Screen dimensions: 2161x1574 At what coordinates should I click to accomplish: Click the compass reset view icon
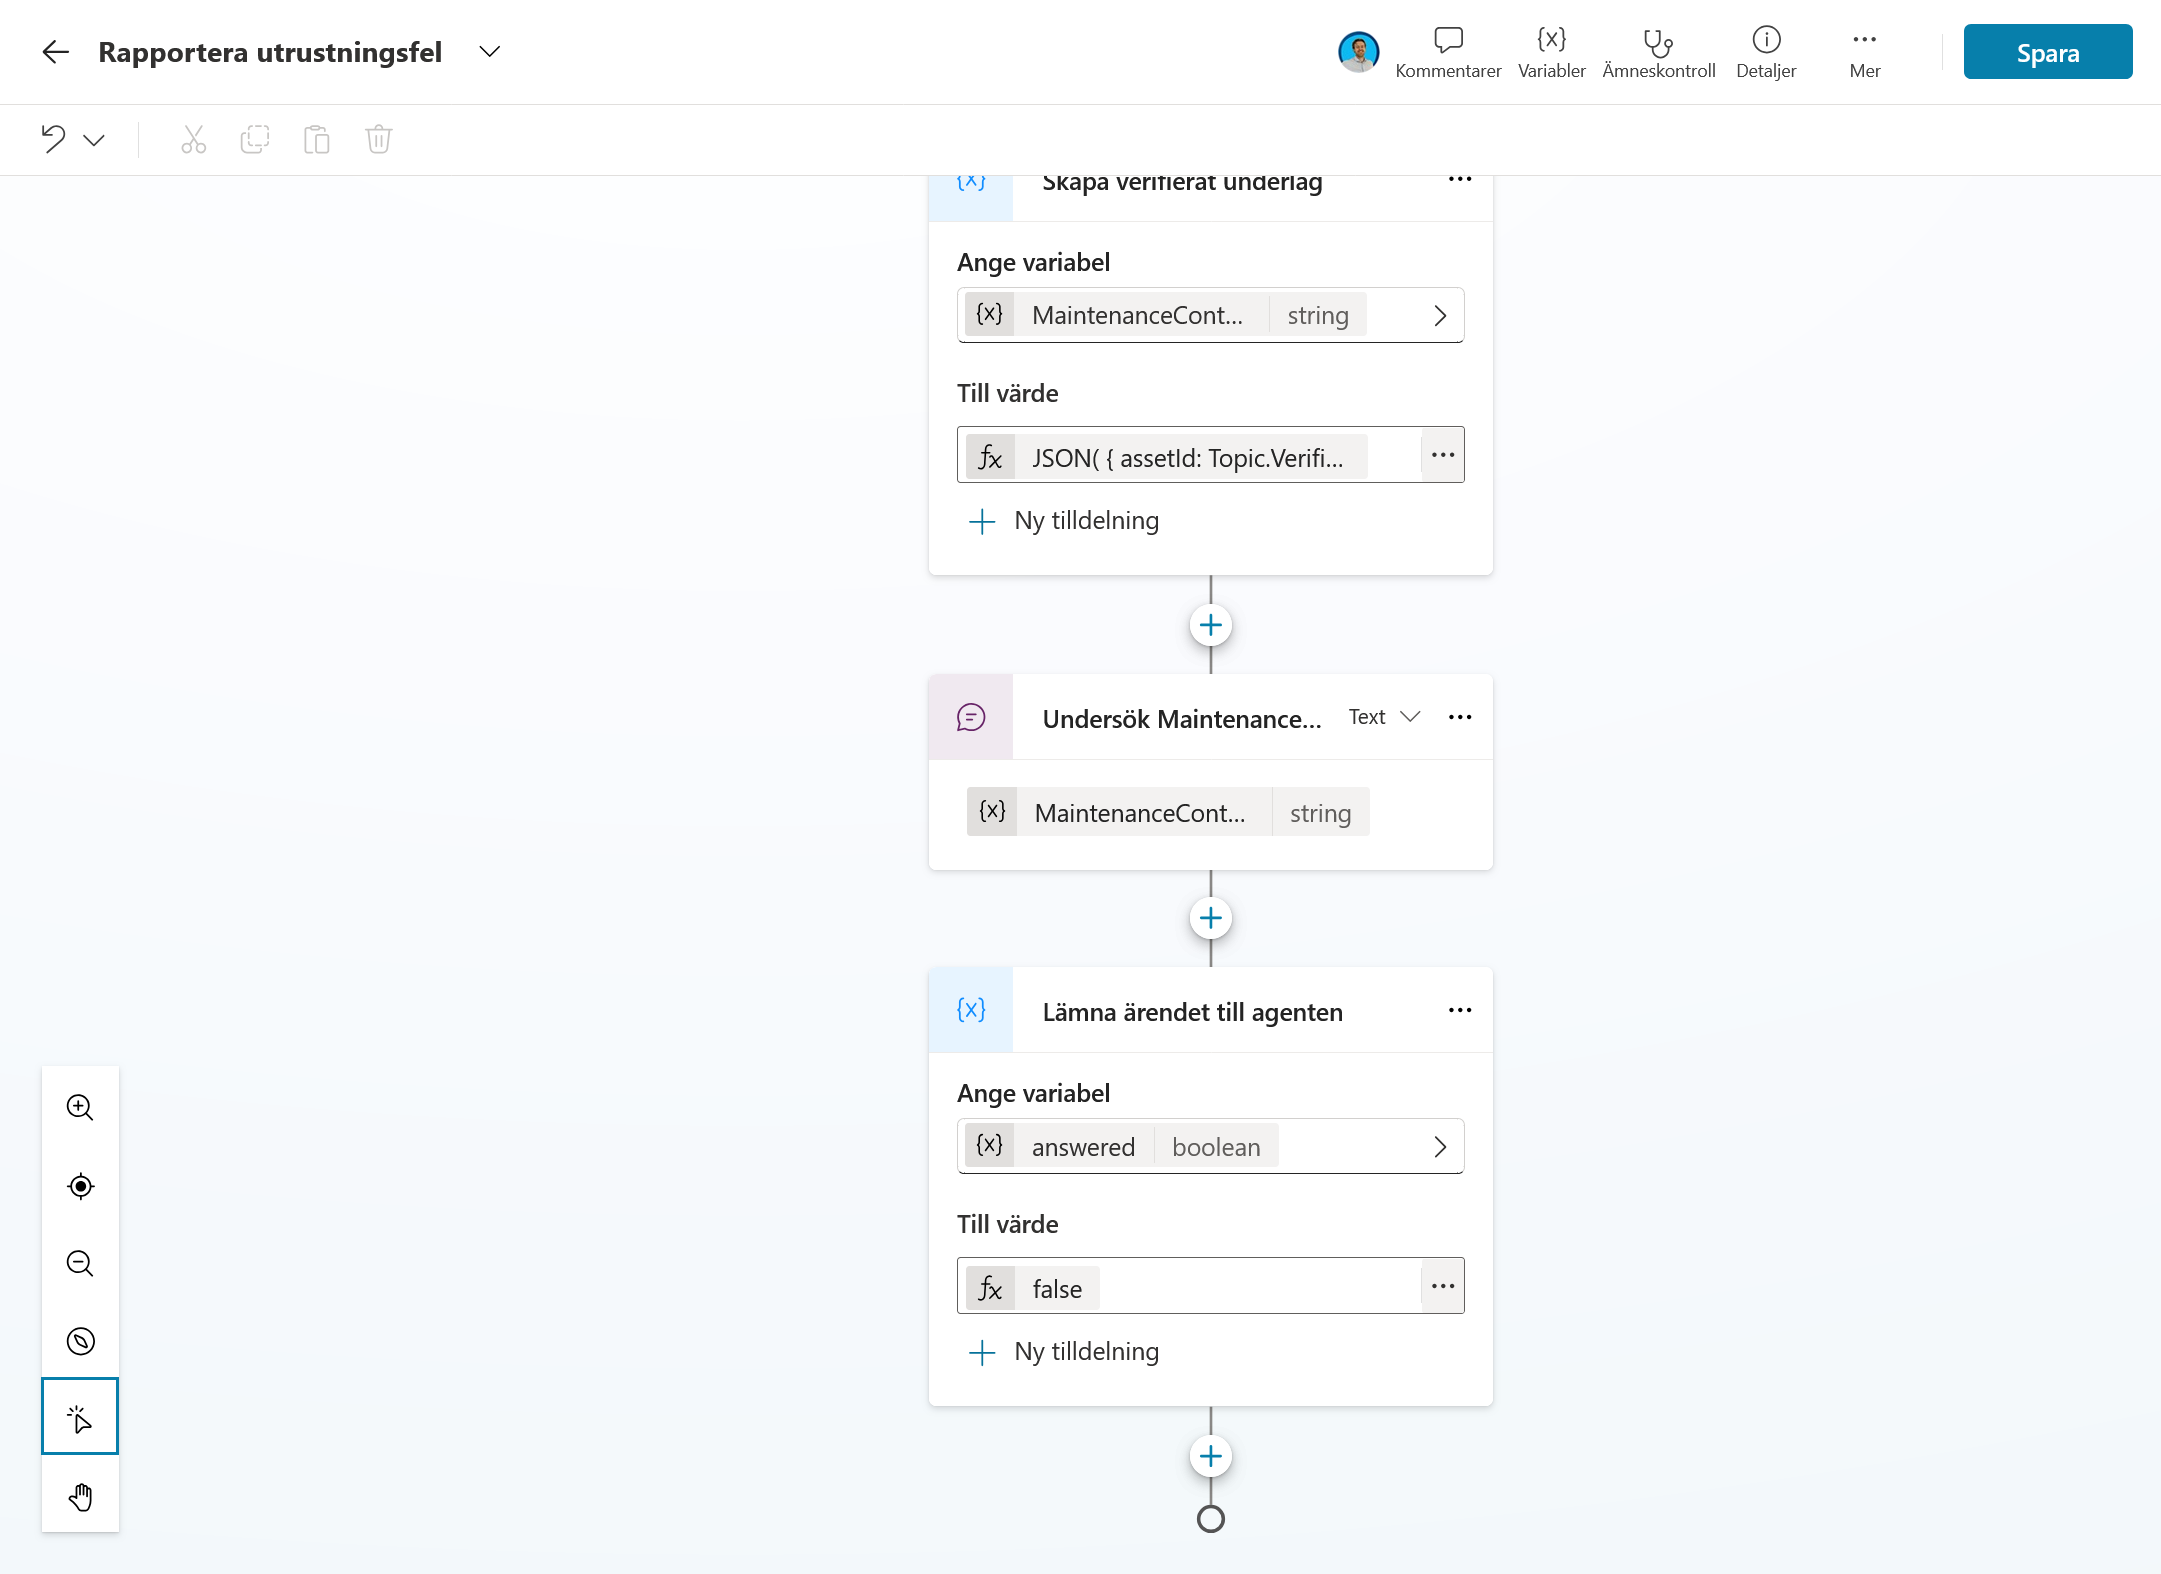pos(80,1341)
